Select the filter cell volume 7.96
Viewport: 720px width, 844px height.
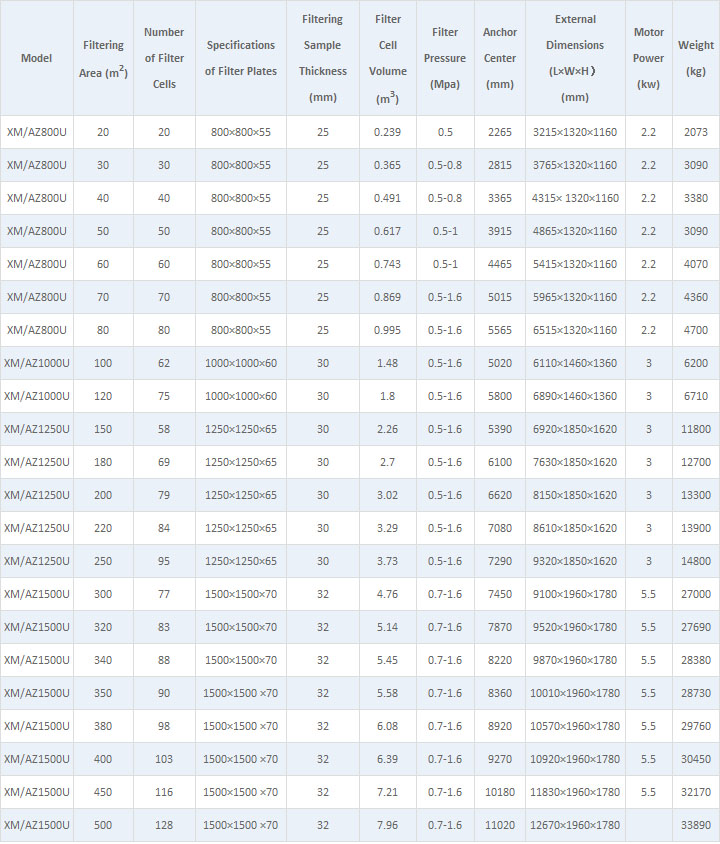[x=388, y=825]
